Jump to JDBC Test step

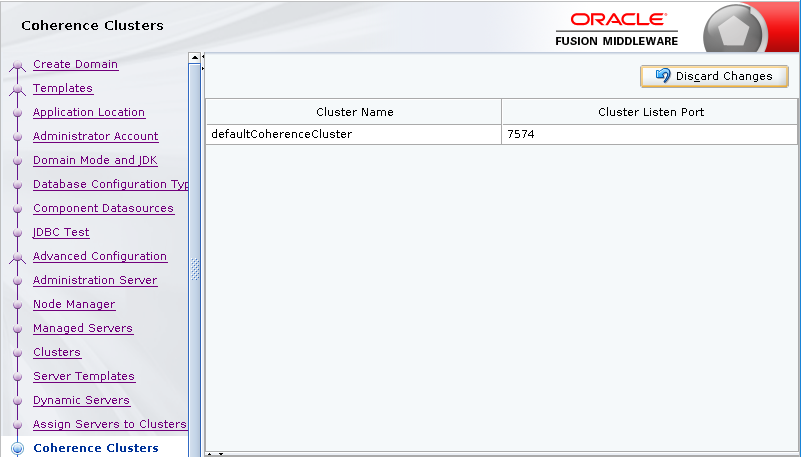click(x=61, y=232)
